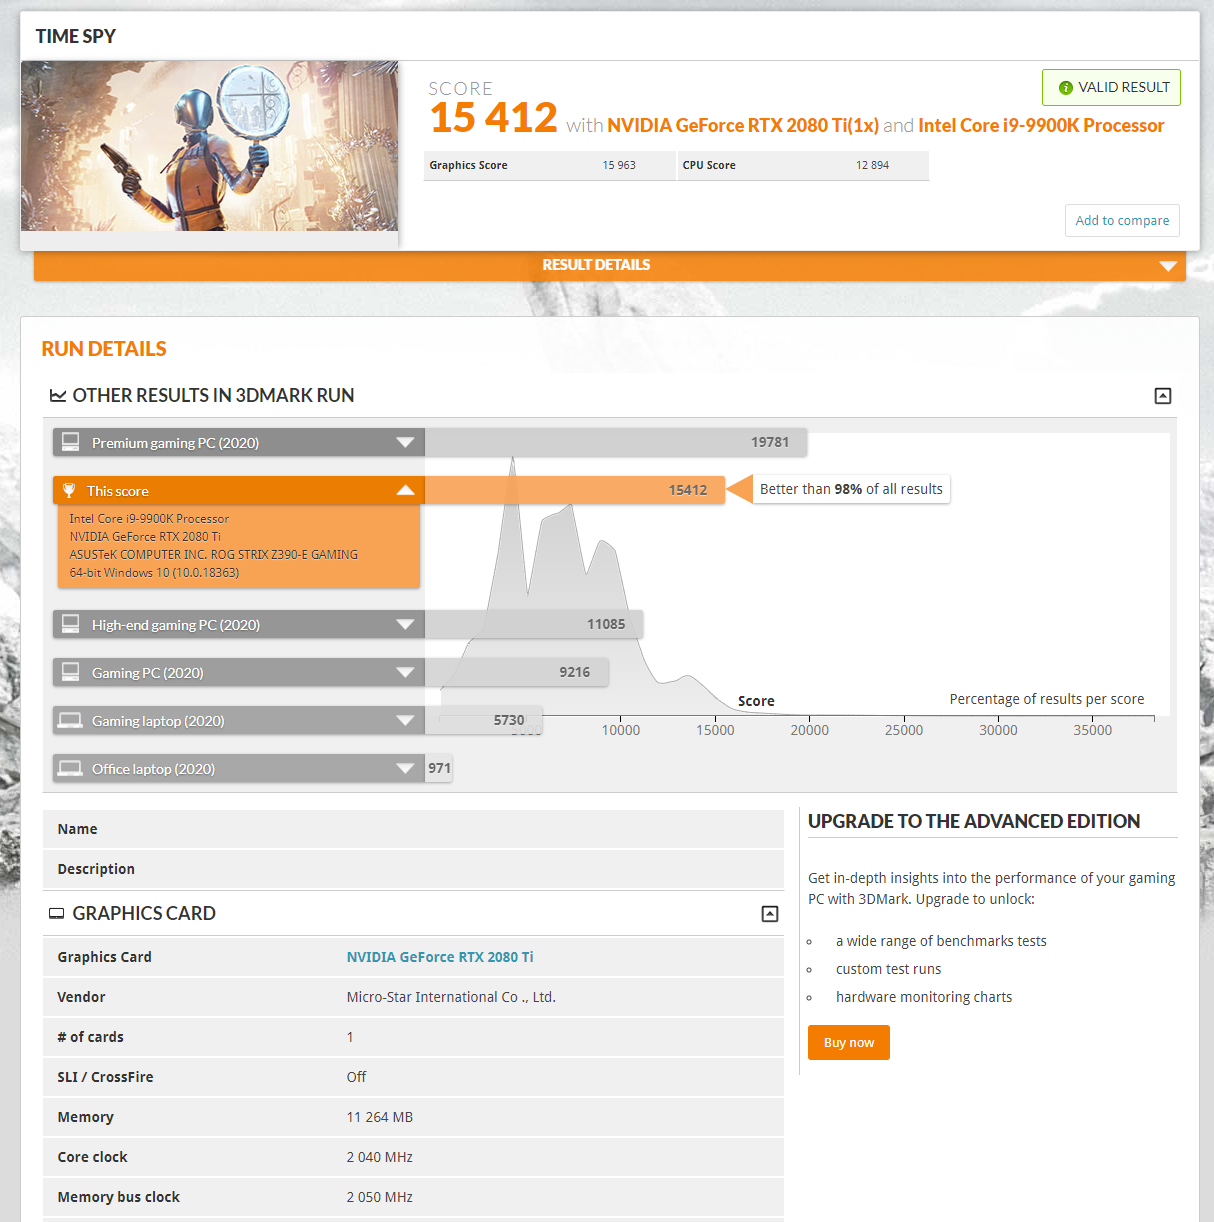This screenshot has width=1214, height=1222.
Task: Click the 9216 Gaming PC score value
Action: click(575, 672)
